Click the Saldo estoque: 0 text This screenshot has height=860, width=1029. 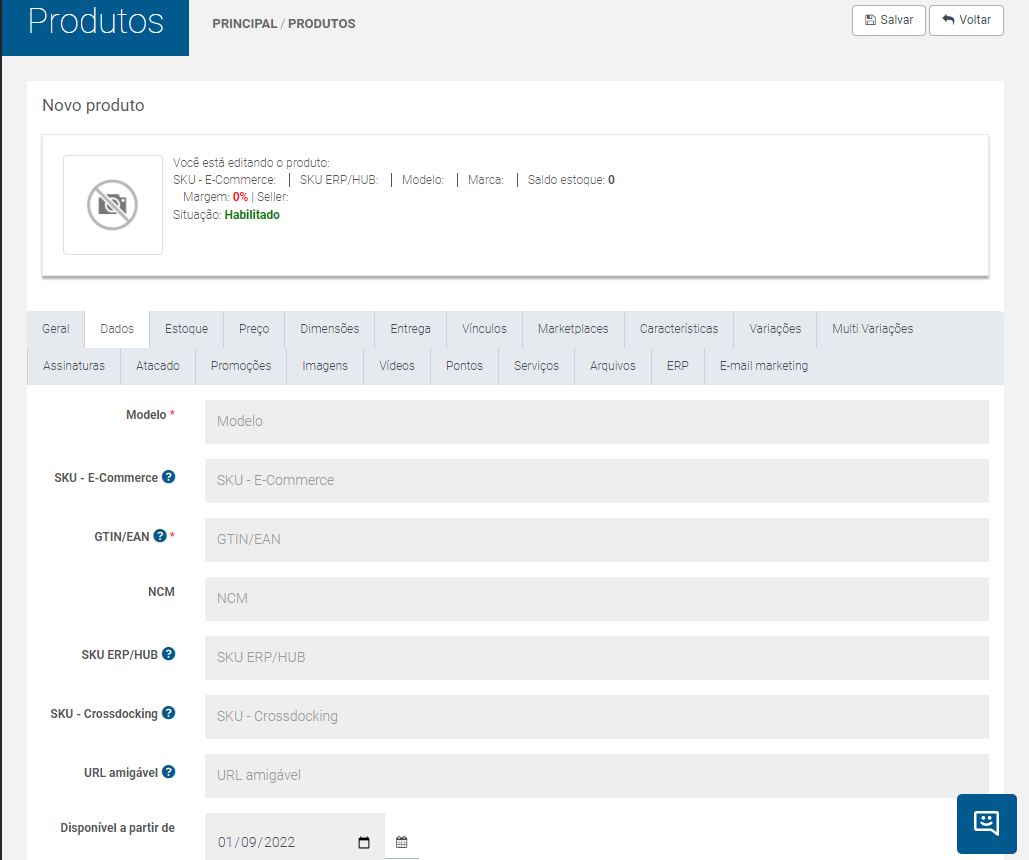coord(571,180)
